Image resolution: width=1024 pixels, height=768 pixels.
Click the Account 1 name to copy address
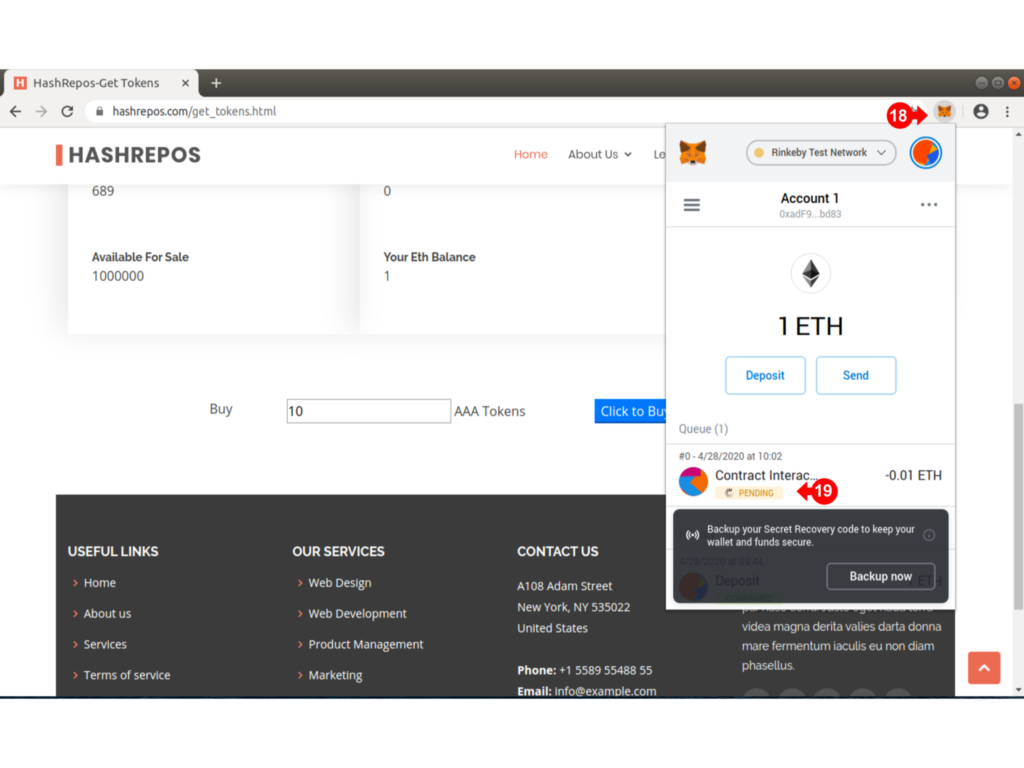click(810, 199)
